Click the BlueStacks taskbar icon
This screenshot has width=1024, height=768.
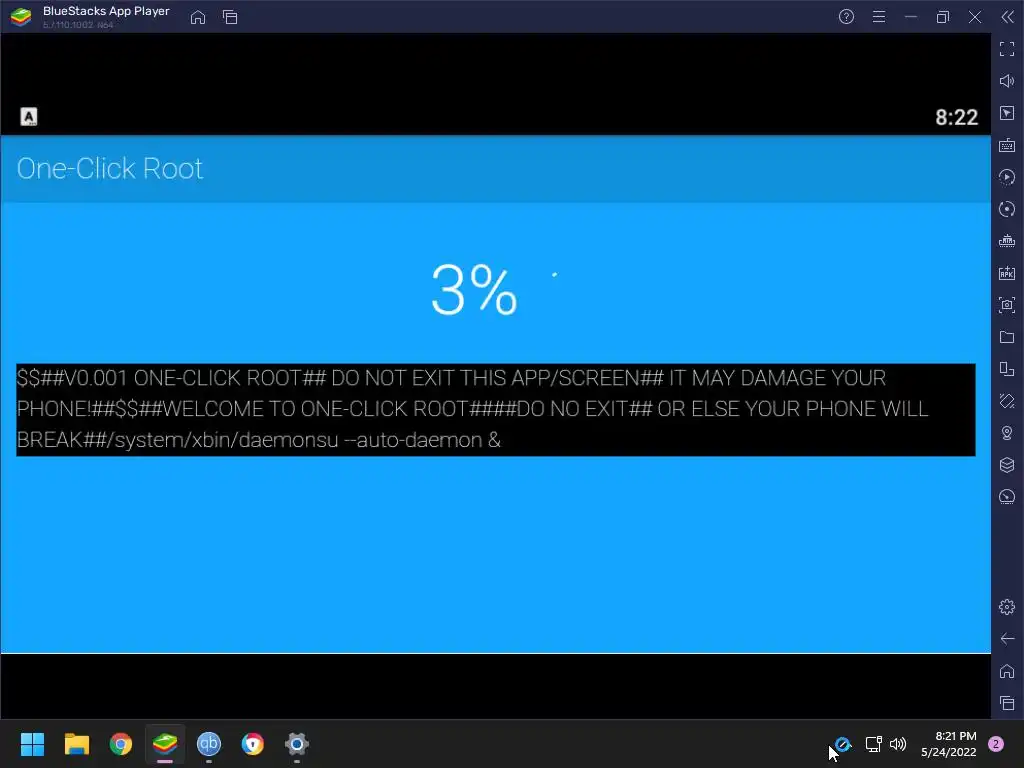coord(165,744)
